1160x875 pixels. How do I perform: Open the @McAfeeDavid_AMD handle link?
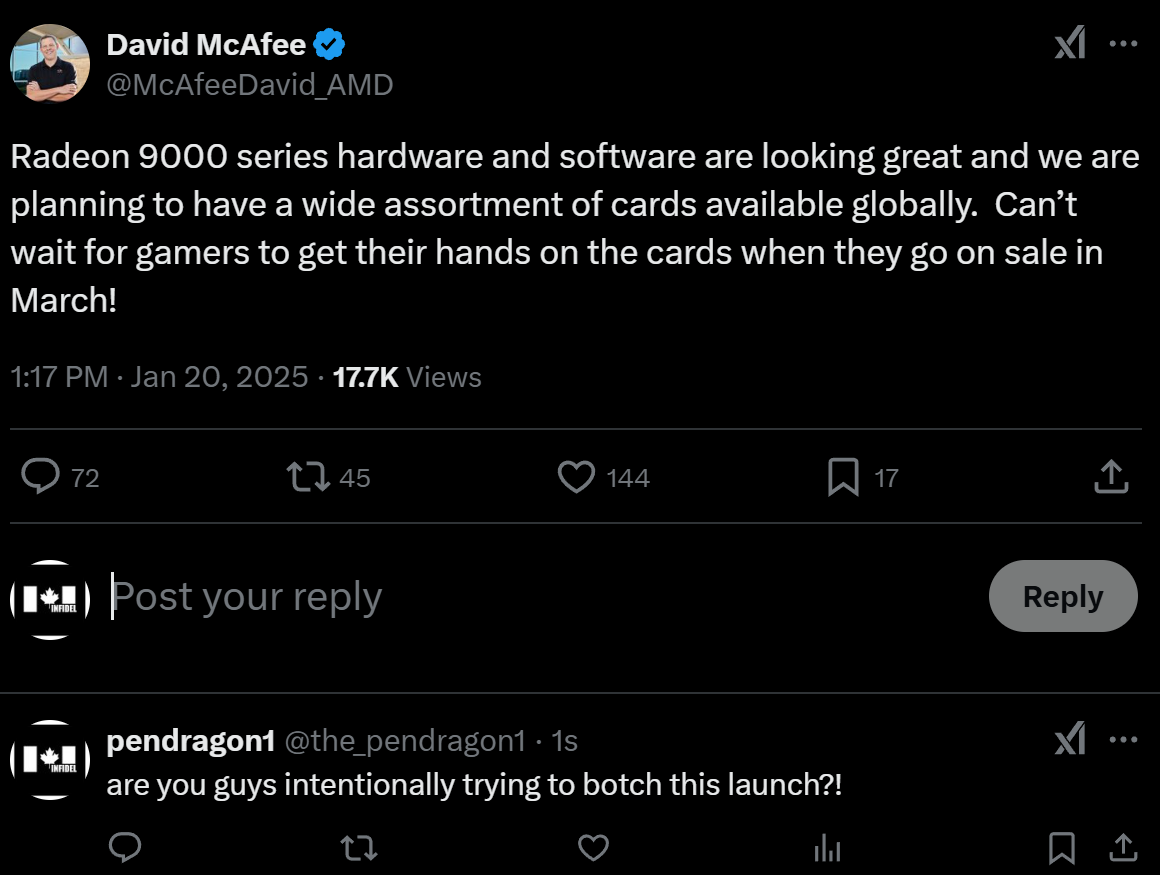250,84
